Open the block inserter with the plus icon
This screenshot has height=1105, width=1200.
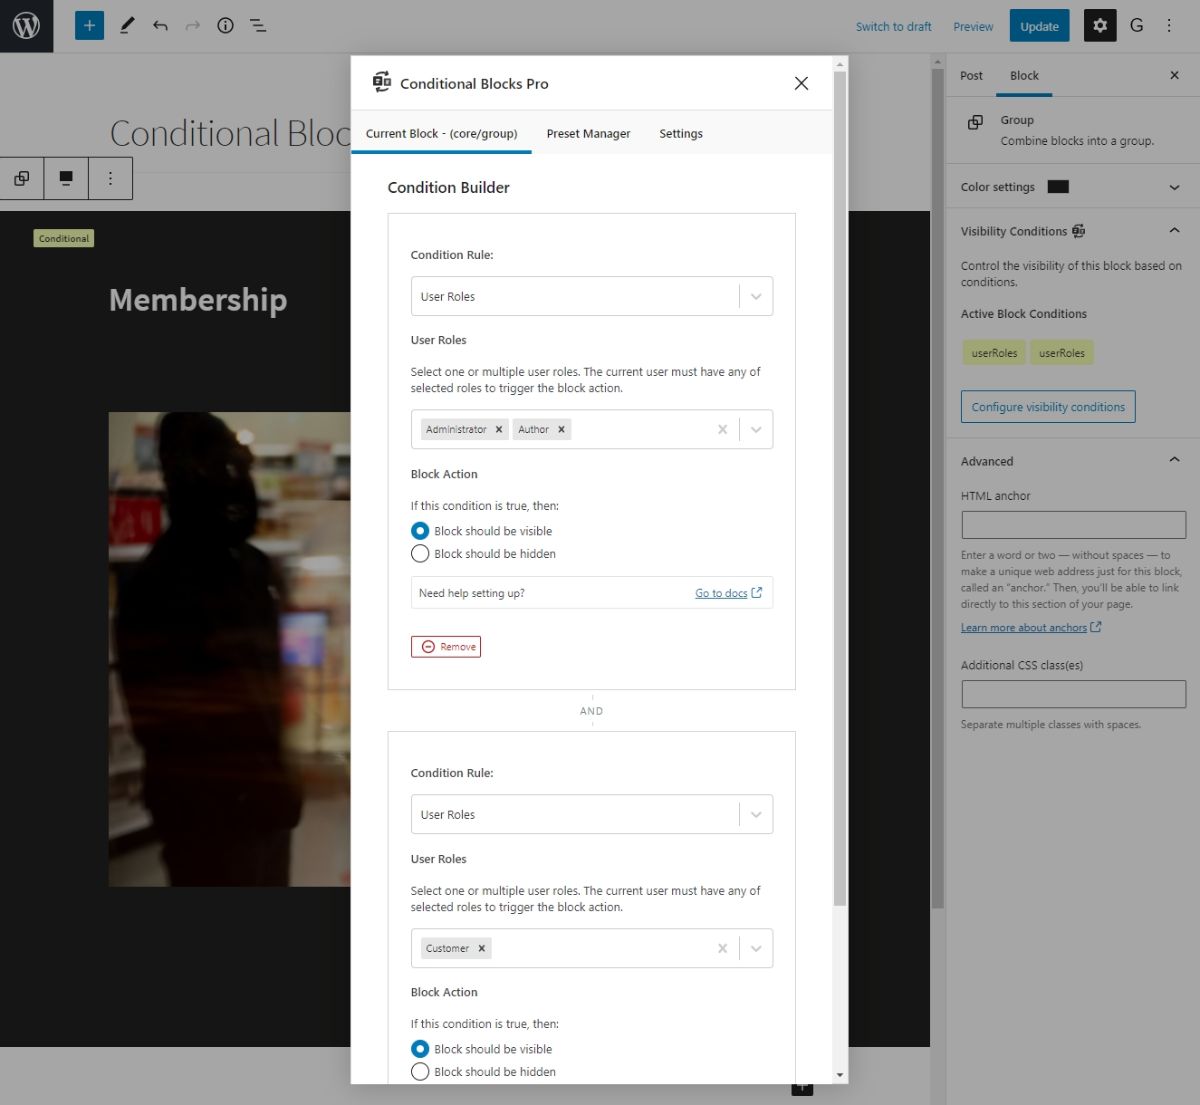(x=89, y=25)
